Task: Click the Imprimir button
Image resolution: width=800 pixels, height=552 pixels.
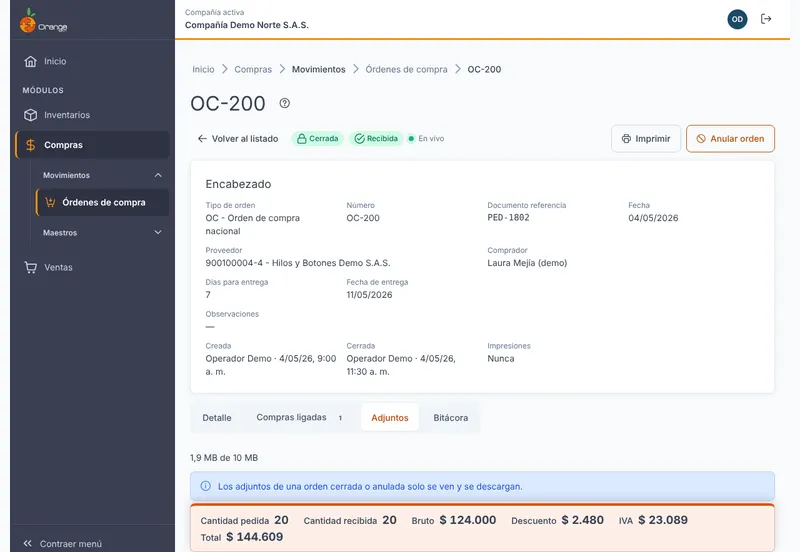Action: 646,139
